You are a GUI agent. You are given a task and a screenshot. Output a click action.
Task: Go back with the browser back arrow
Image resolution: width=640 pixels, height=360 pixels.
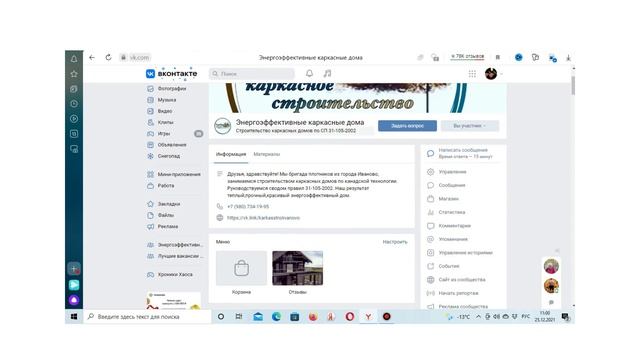click(92, 58)
